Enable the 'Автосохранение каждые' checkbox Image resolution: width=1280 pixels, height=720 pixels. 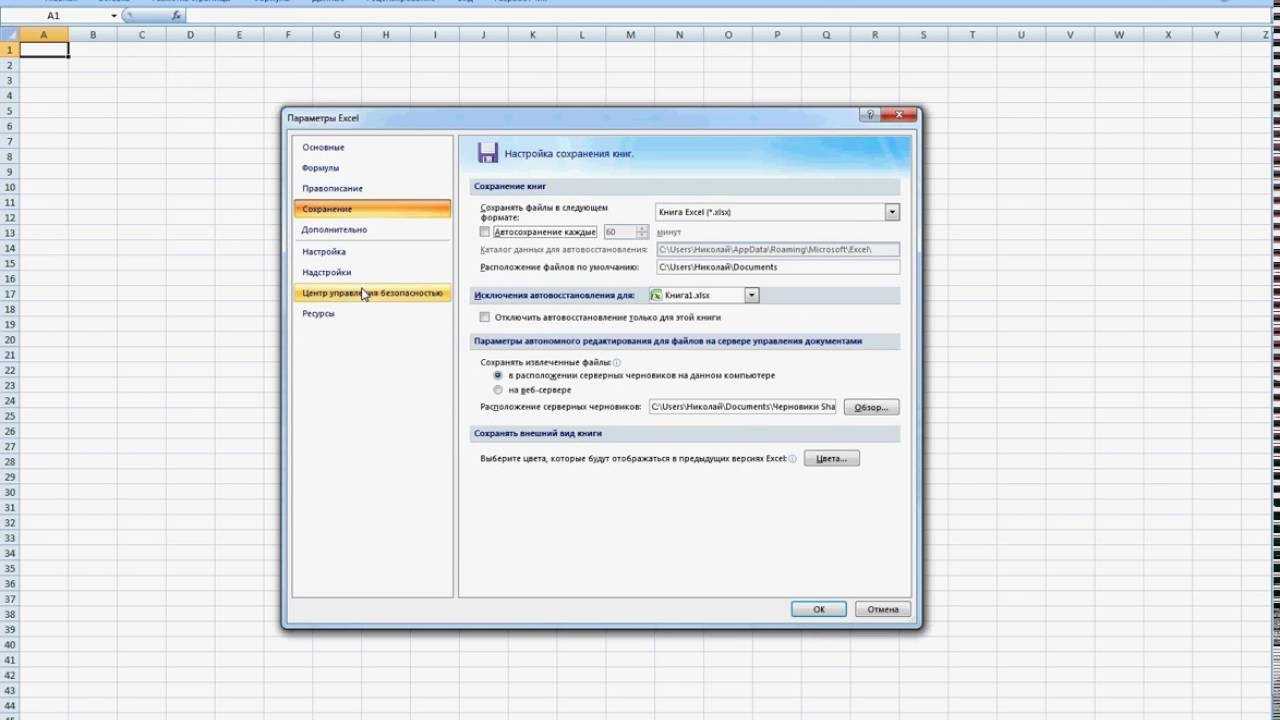485,232
